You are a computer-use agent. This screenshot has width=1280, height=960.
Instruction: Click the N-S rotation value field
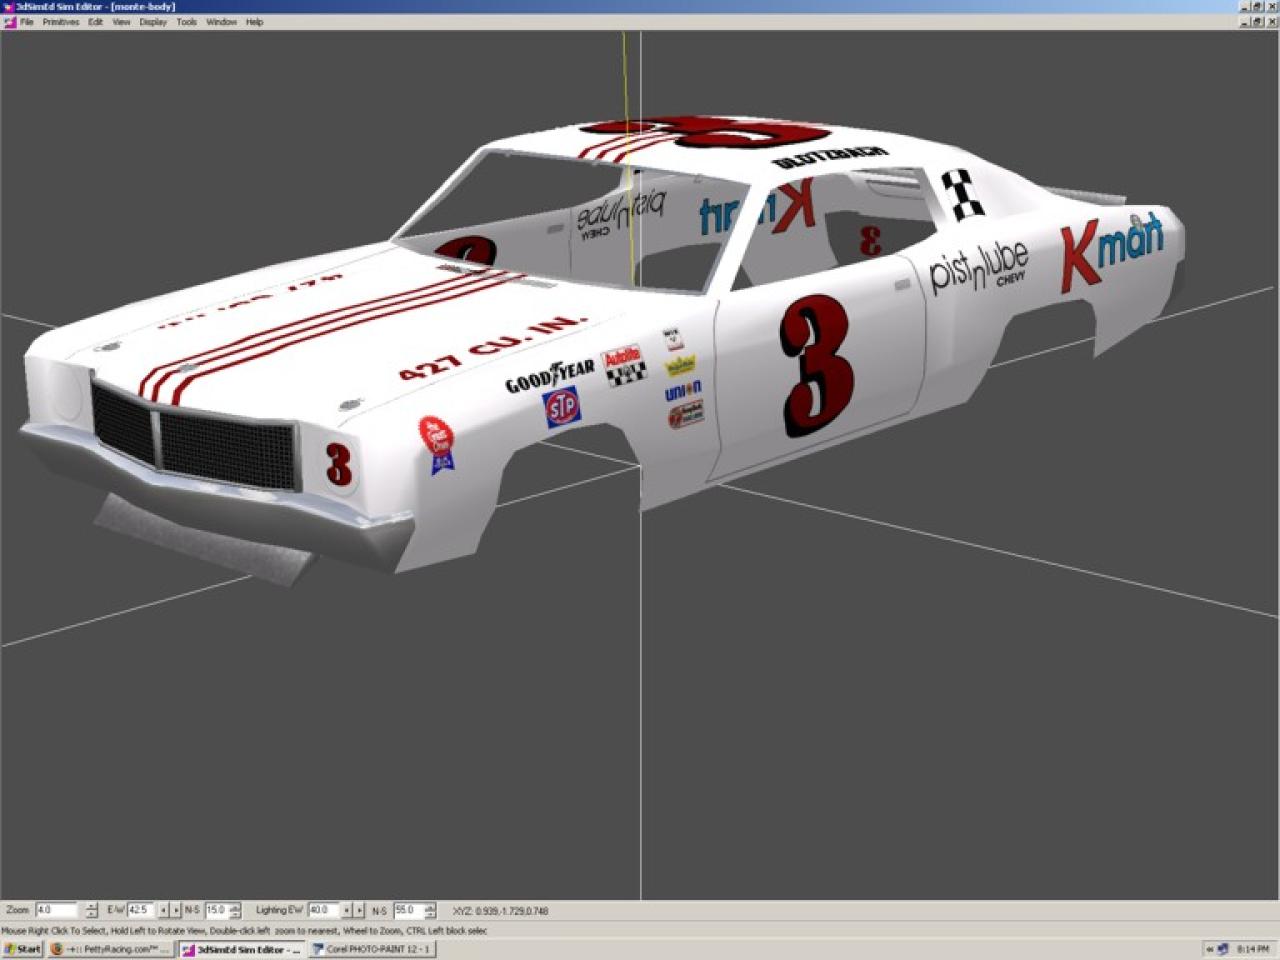coord(216,910)
